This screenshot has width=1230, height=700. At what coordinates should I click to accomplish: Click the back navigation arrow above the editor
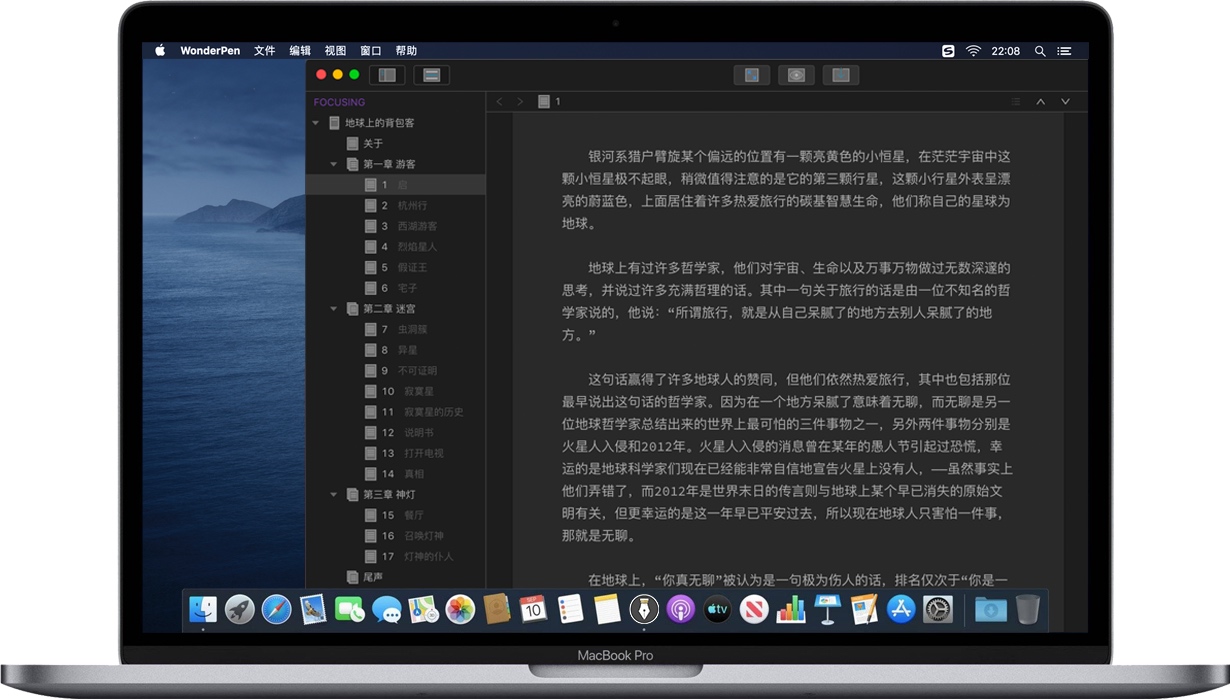[x=499, y=101]
